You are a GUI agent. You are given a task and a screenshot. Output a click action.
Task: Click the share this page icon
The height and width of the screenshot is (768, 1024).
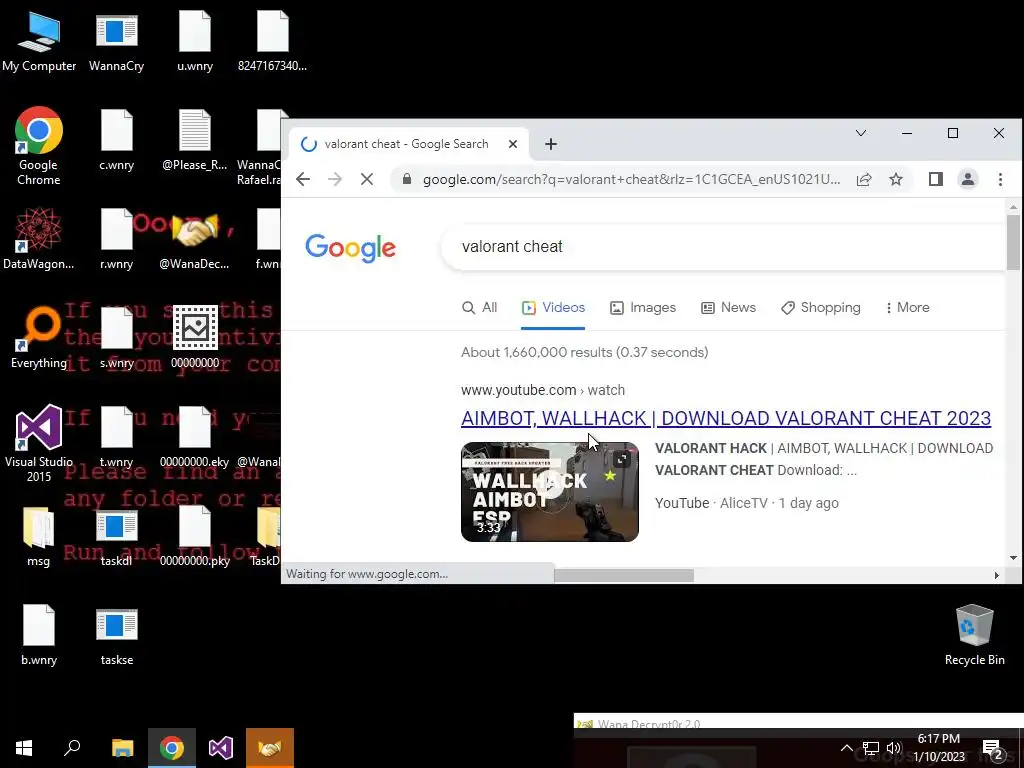click(864, 179)
